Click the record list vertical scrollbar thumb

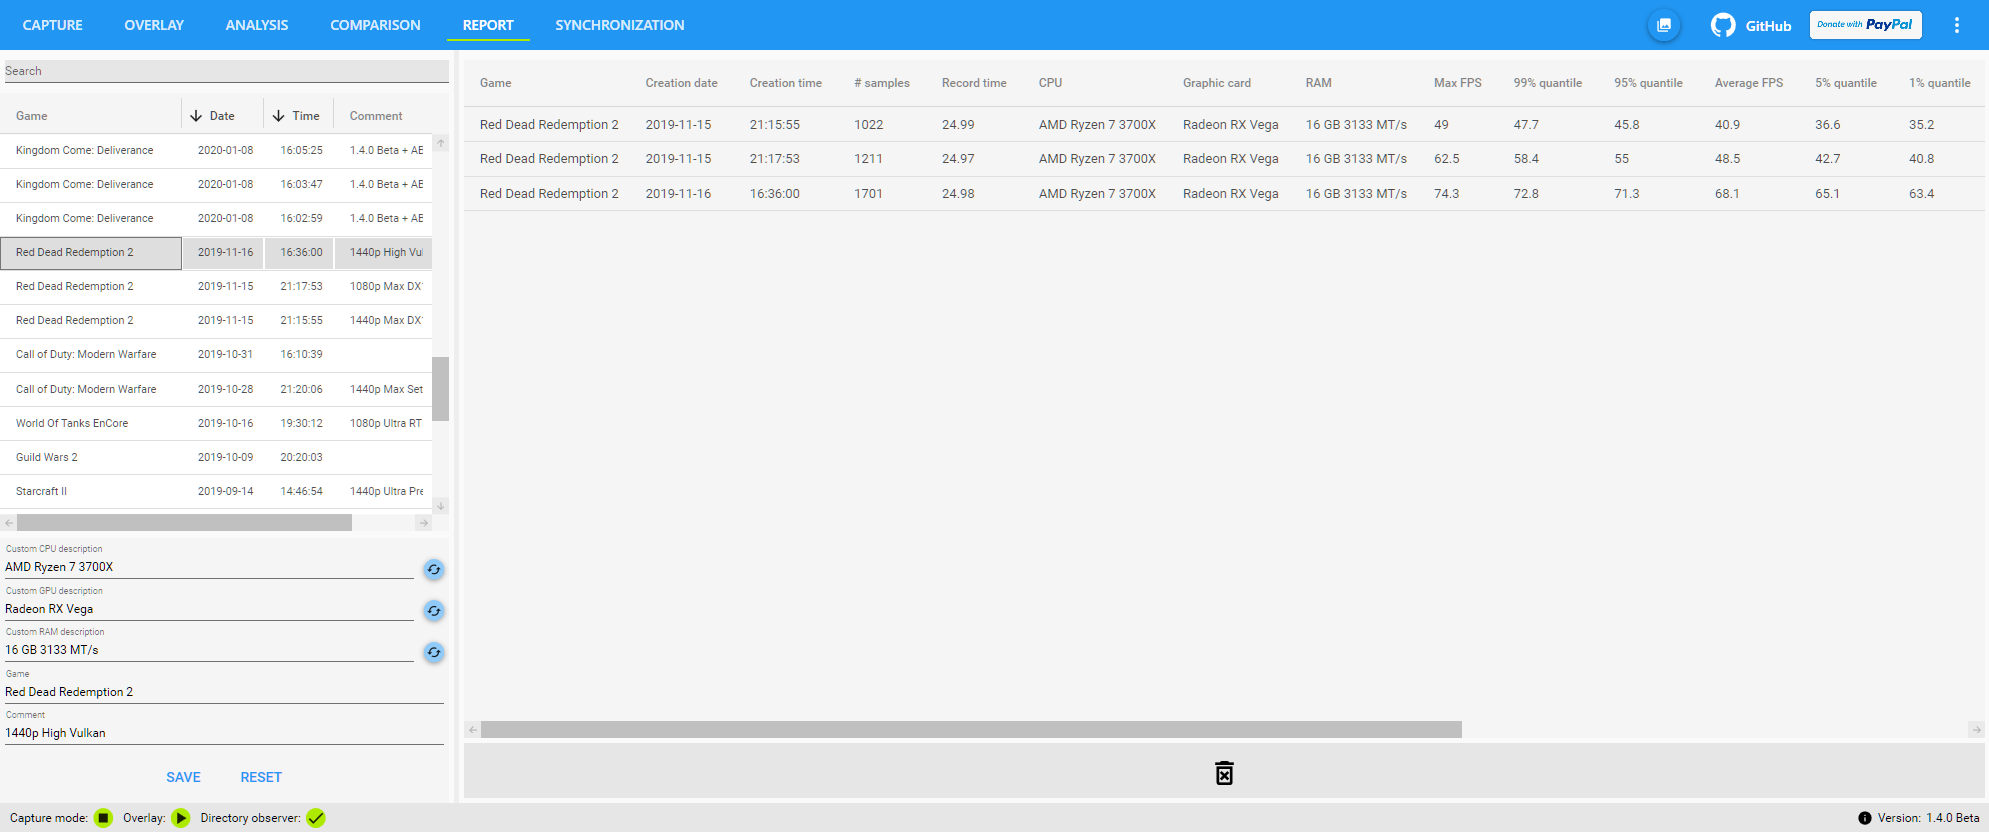[x=441, y=389]
